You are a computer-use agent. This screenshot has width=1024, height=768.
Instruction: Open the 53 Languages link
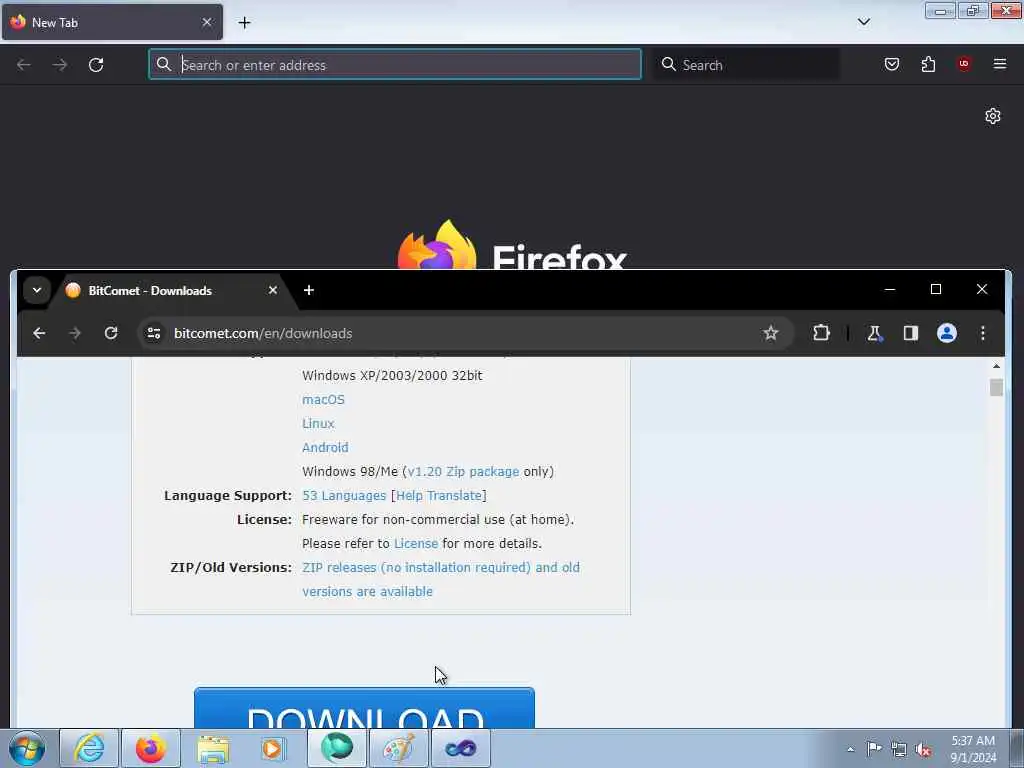[x=344, y=496]
